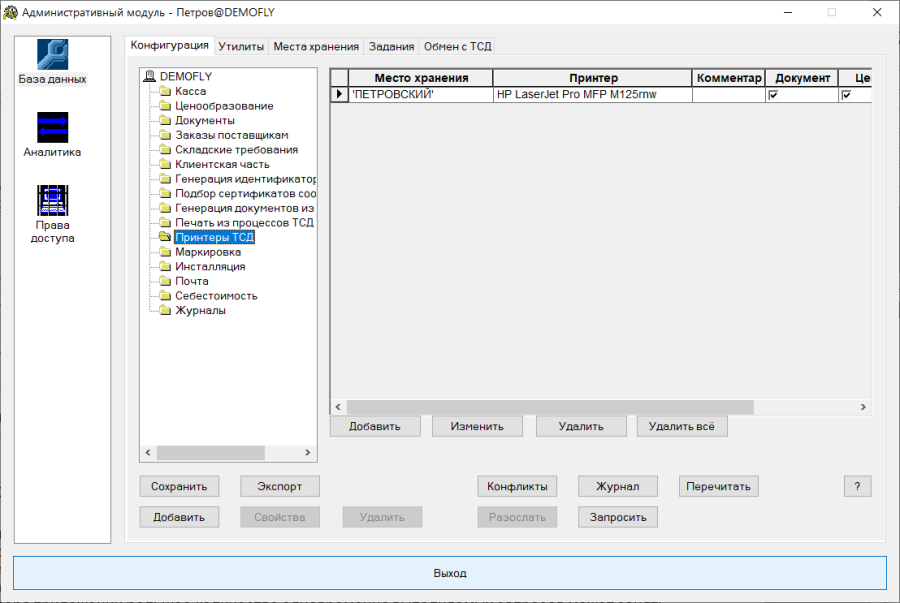This screenshot has height=603, width=900.
Task: Click the Почта folder icon
Action: point(165,281)
